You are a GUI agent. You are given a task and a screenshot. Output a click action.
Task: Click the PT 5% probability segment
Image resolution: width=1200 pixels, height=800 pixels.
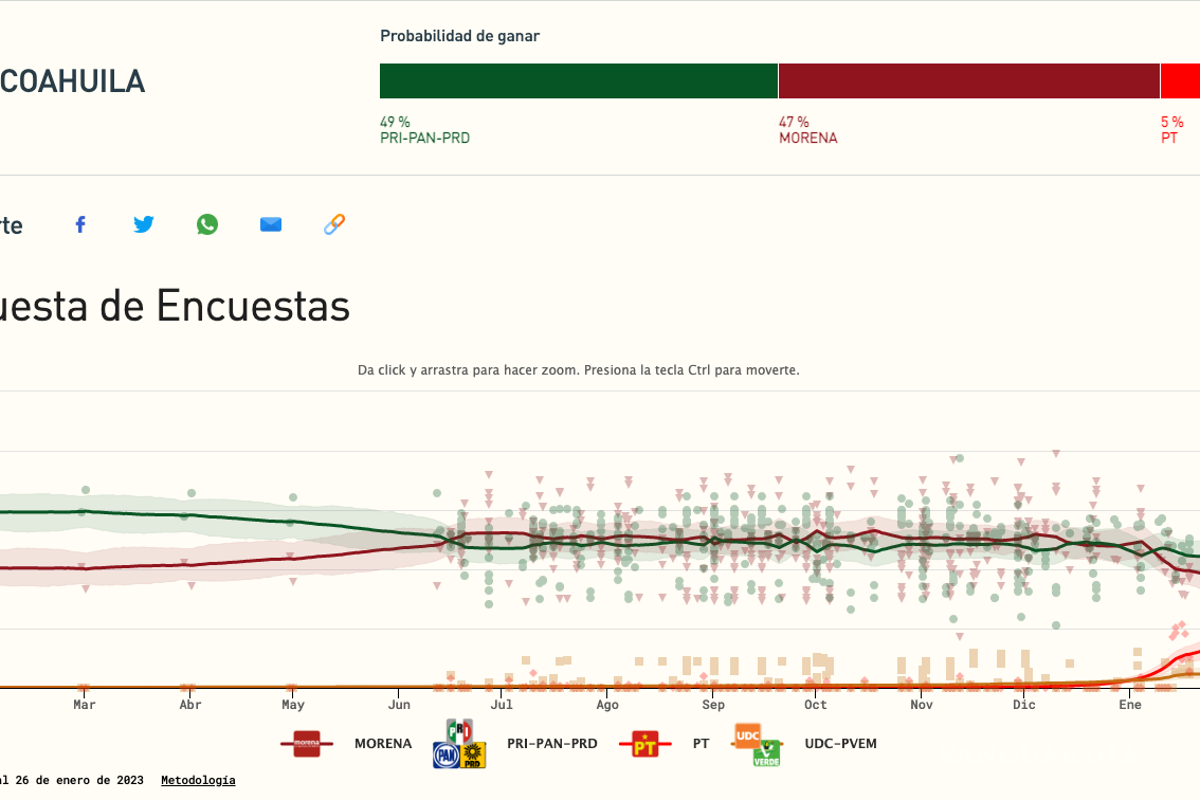pyautogui.click(x=1180, y=80)
